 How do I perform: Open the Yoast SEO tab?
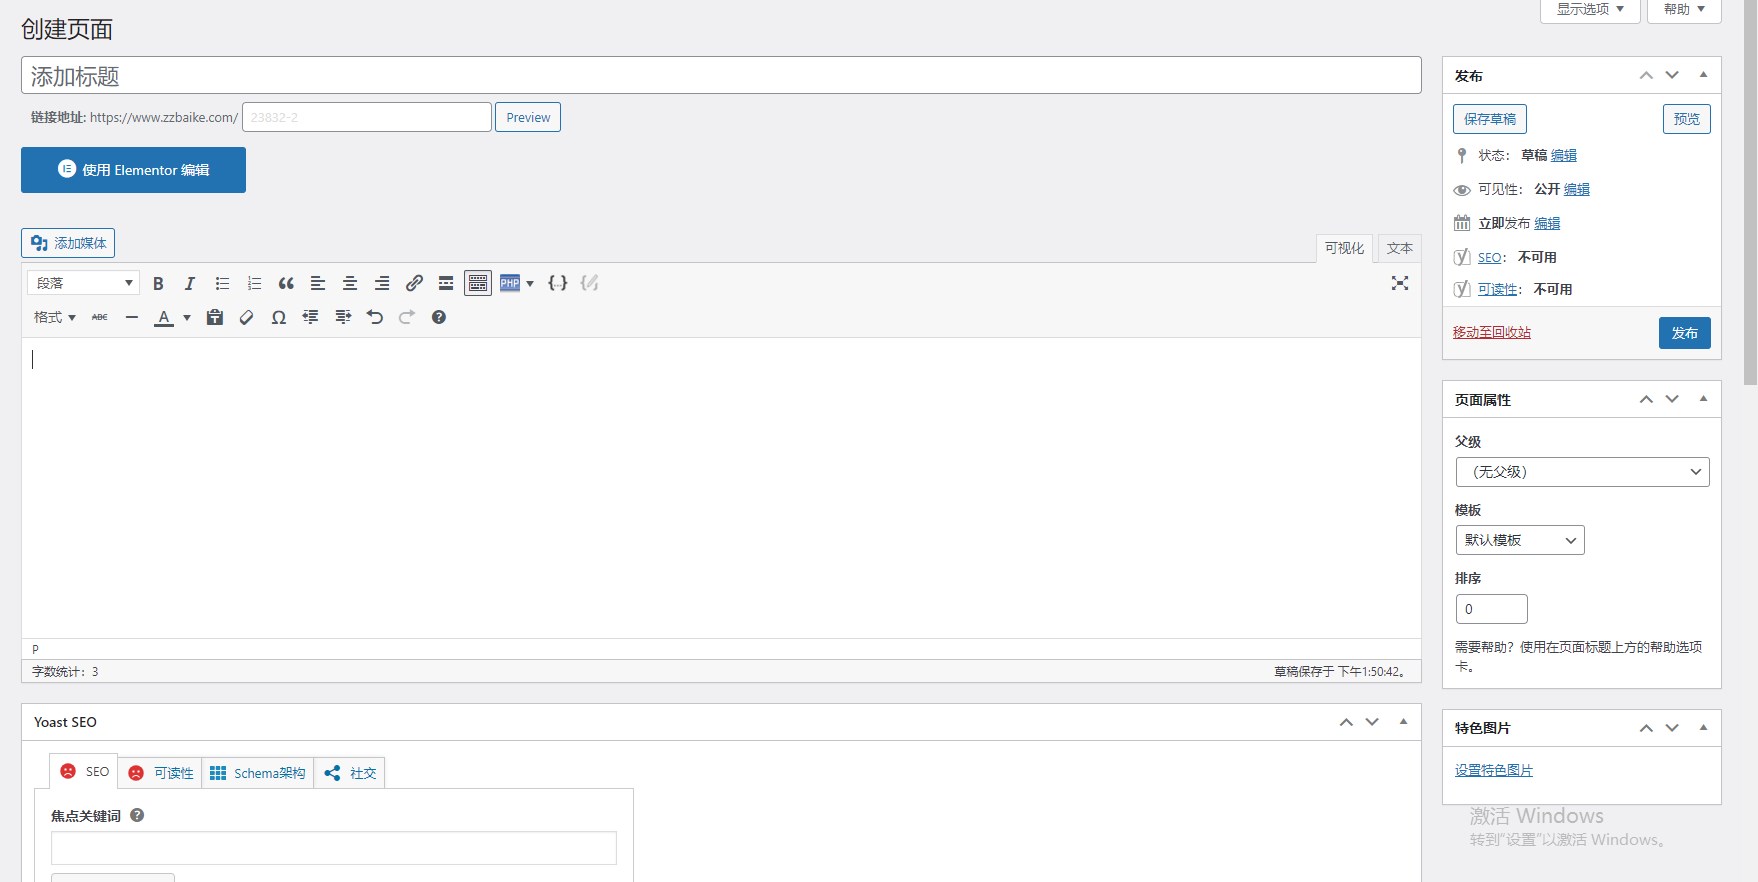pos(84,772)
